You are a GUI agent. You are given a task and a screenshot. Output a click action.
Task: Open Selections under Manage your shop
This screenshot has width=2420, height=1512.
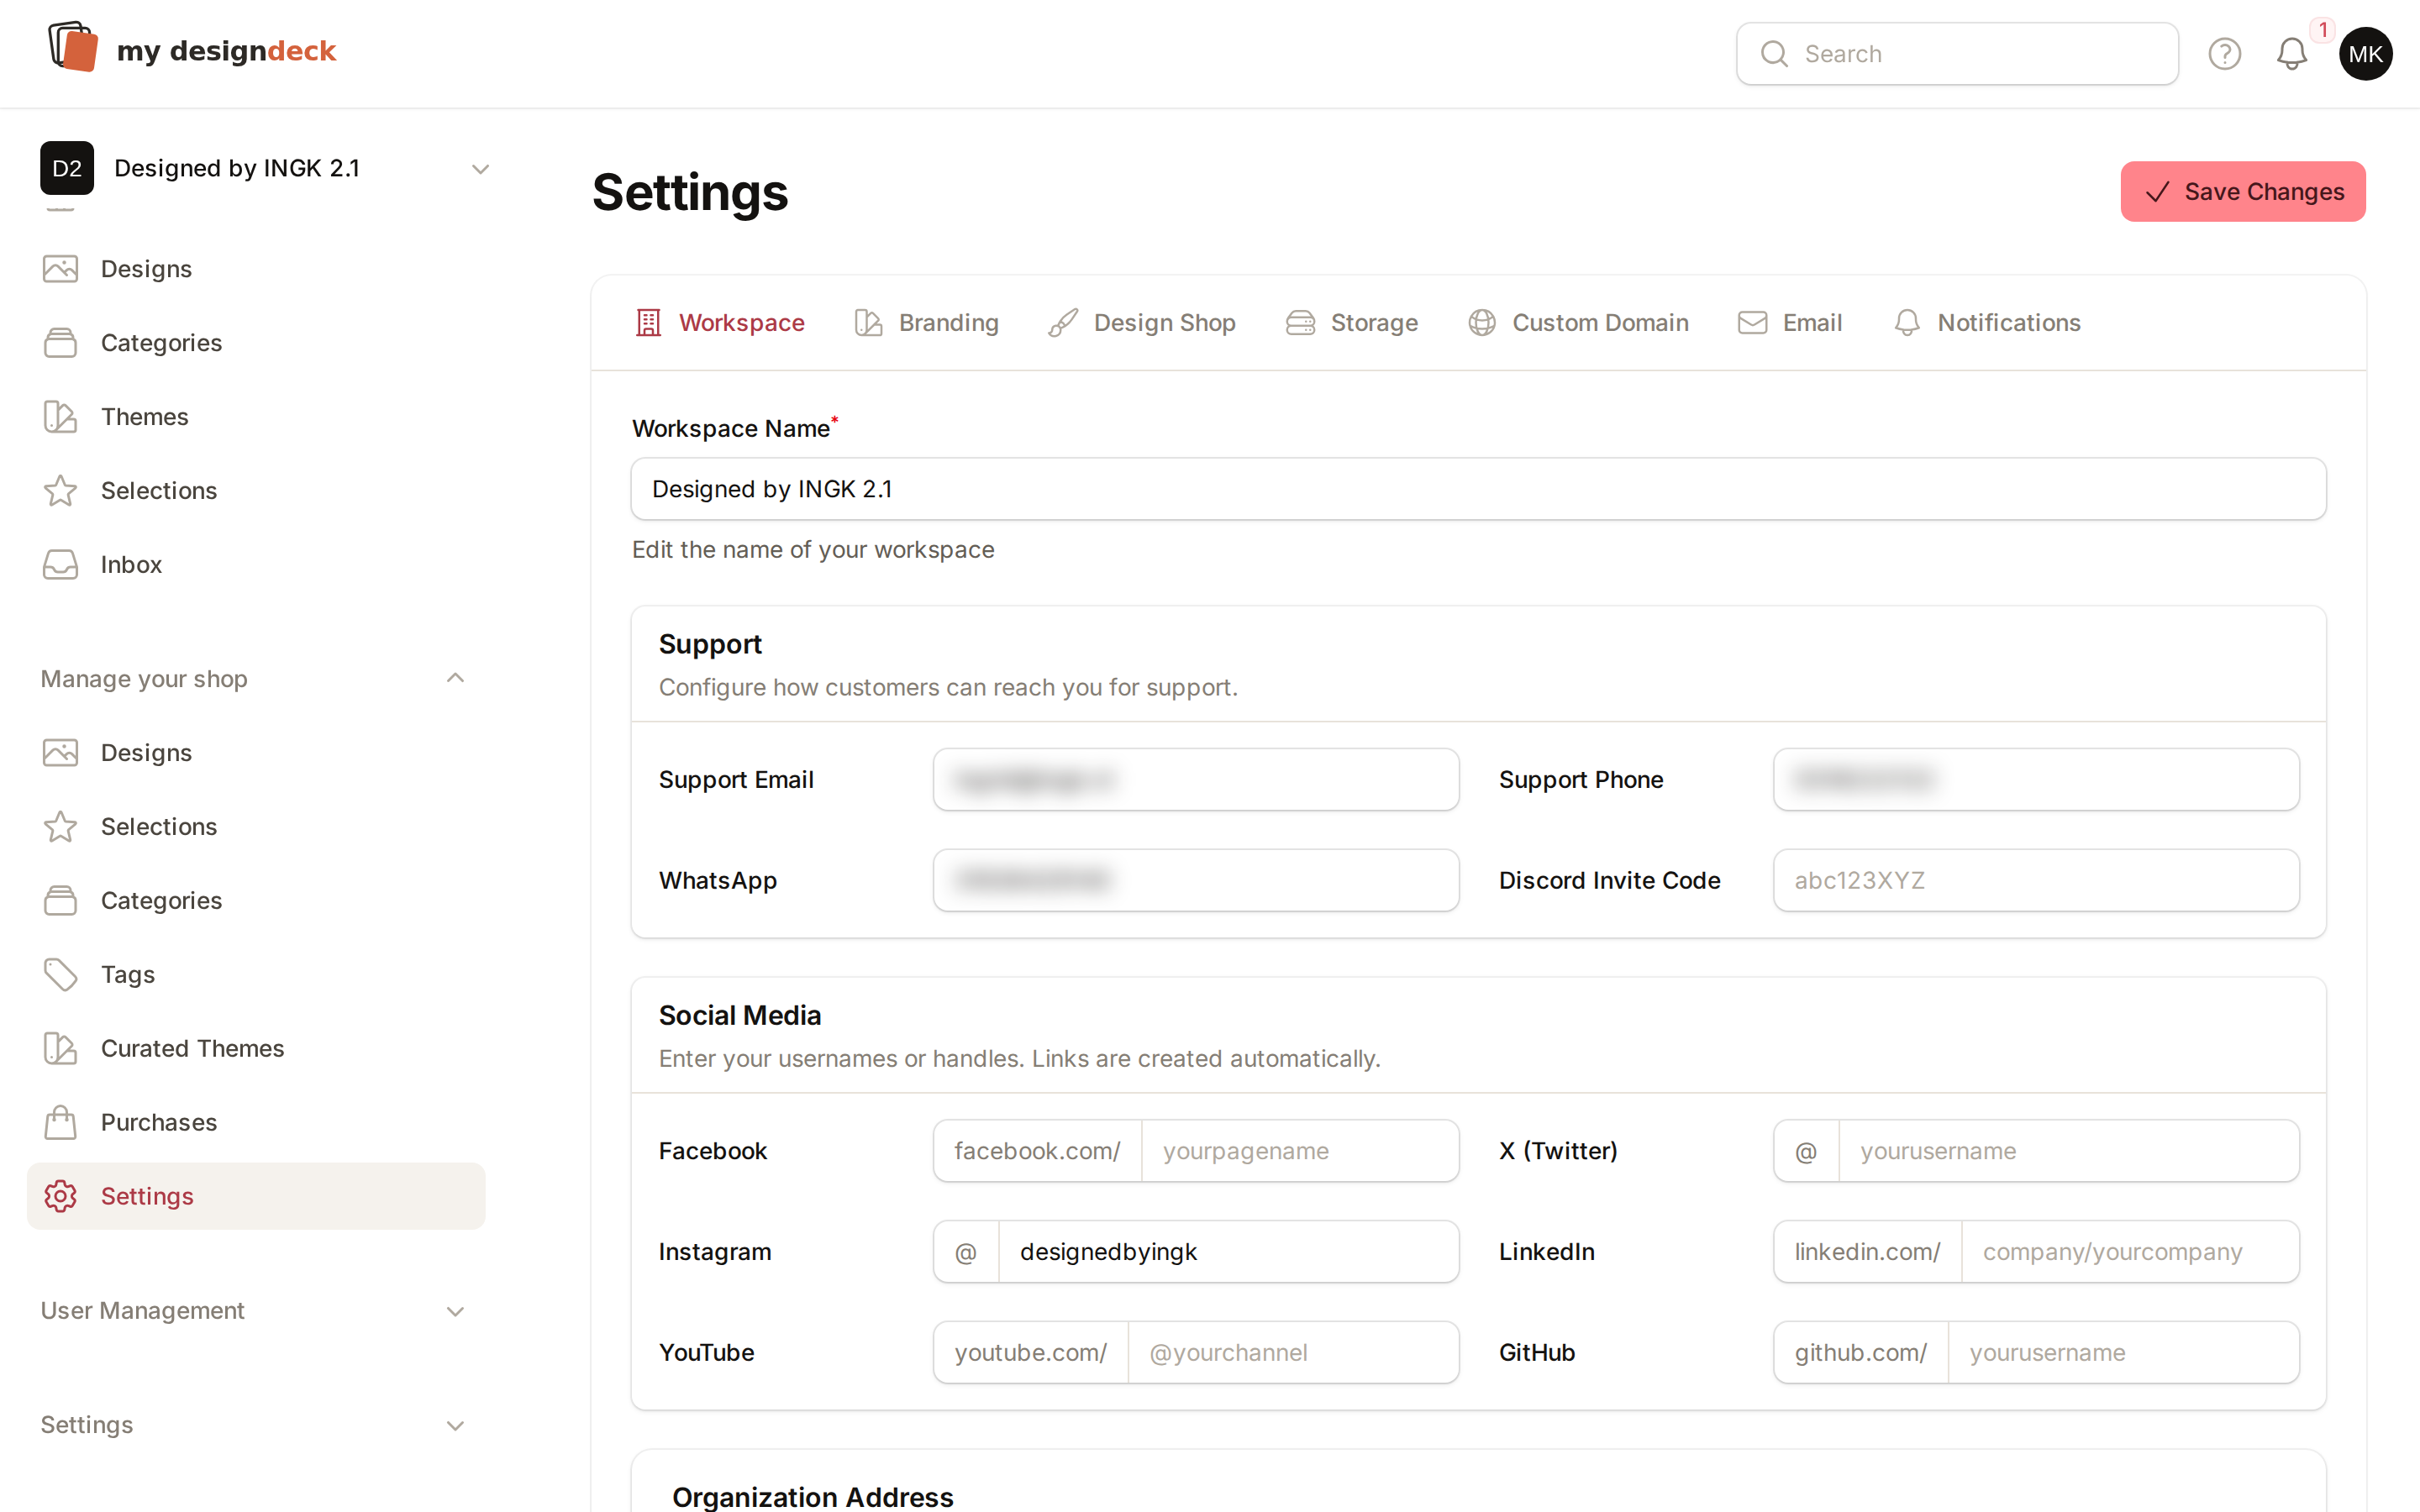click(256, 827)
